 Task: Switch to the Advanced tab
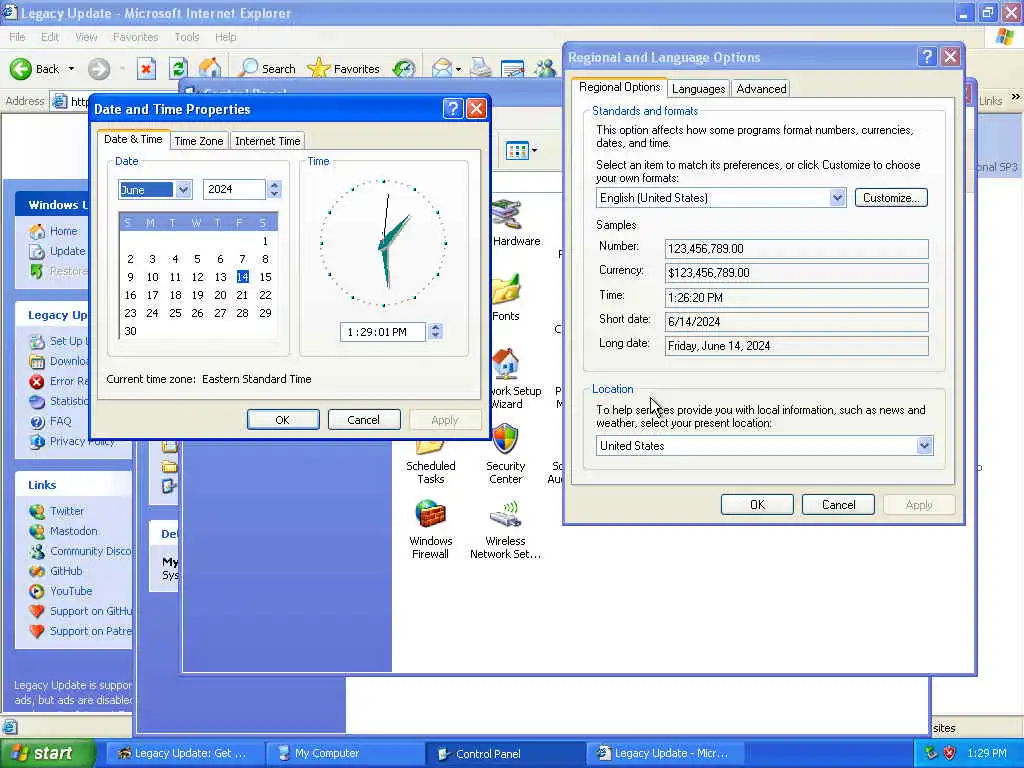pos(761,89)
